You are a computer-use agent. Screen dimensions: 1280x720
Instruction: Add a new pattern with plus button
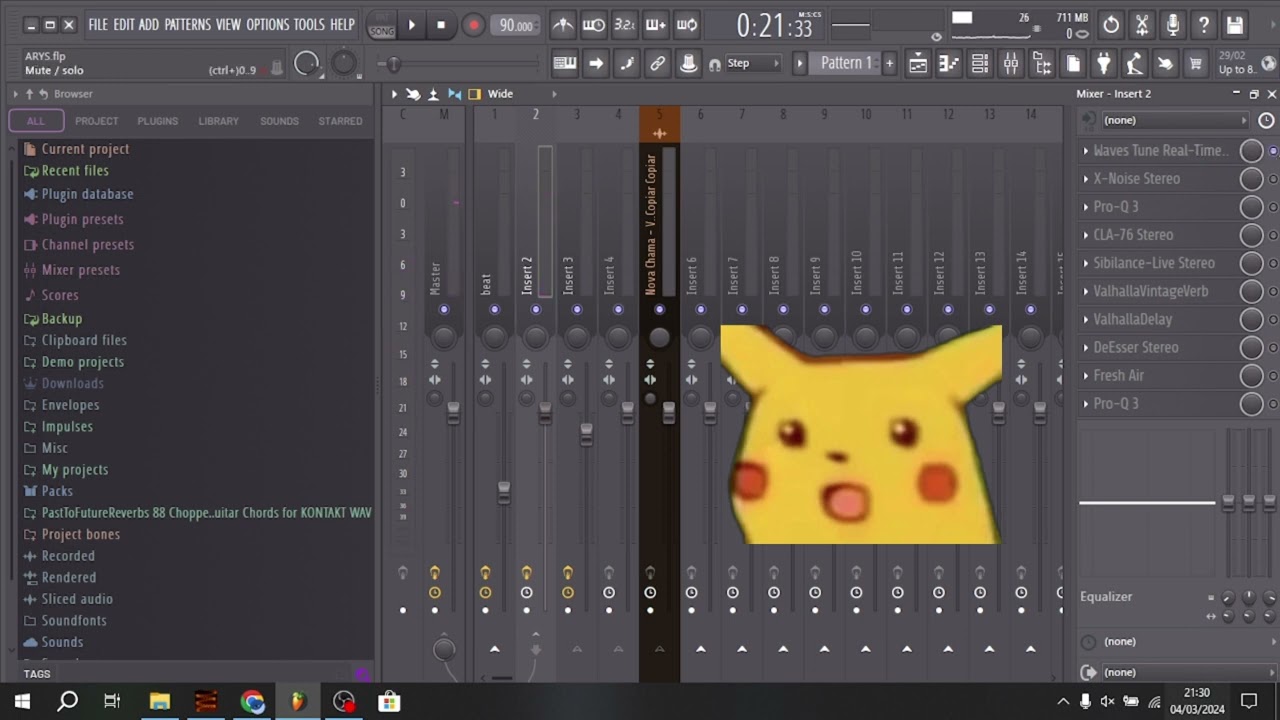click(x=889, y=64)
